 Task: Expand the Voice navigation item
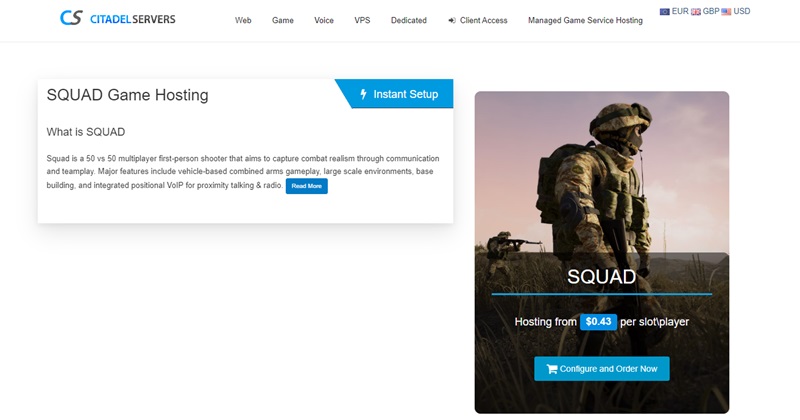point(324,20)
